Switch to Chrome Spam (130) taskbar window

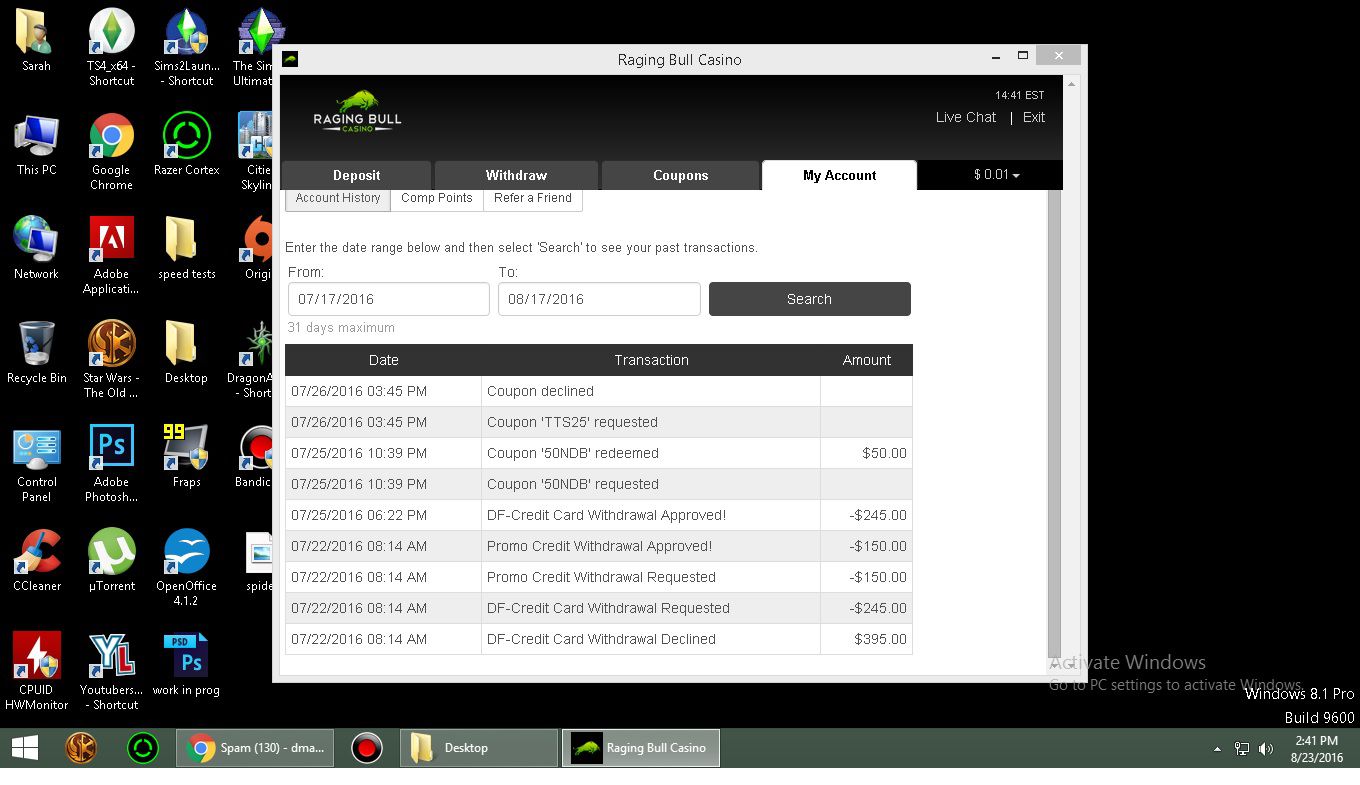pos(255,748)
